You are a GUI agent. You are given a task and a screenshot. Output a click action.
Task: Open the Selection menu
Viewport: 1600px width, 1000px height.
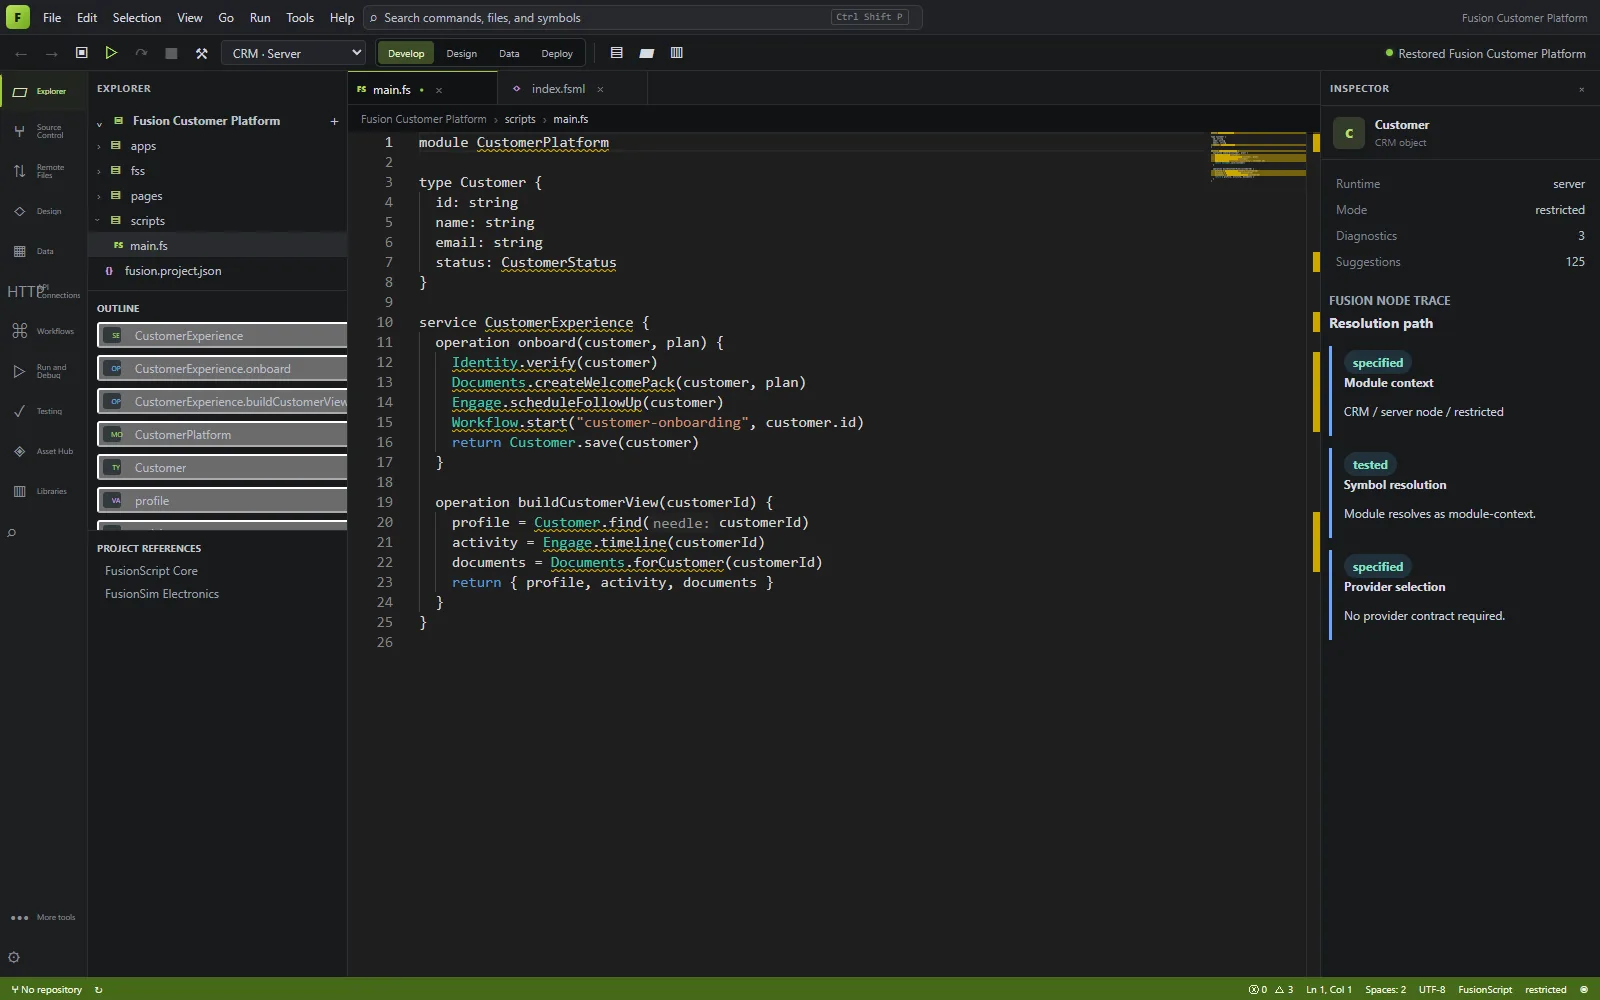(137, 18)
